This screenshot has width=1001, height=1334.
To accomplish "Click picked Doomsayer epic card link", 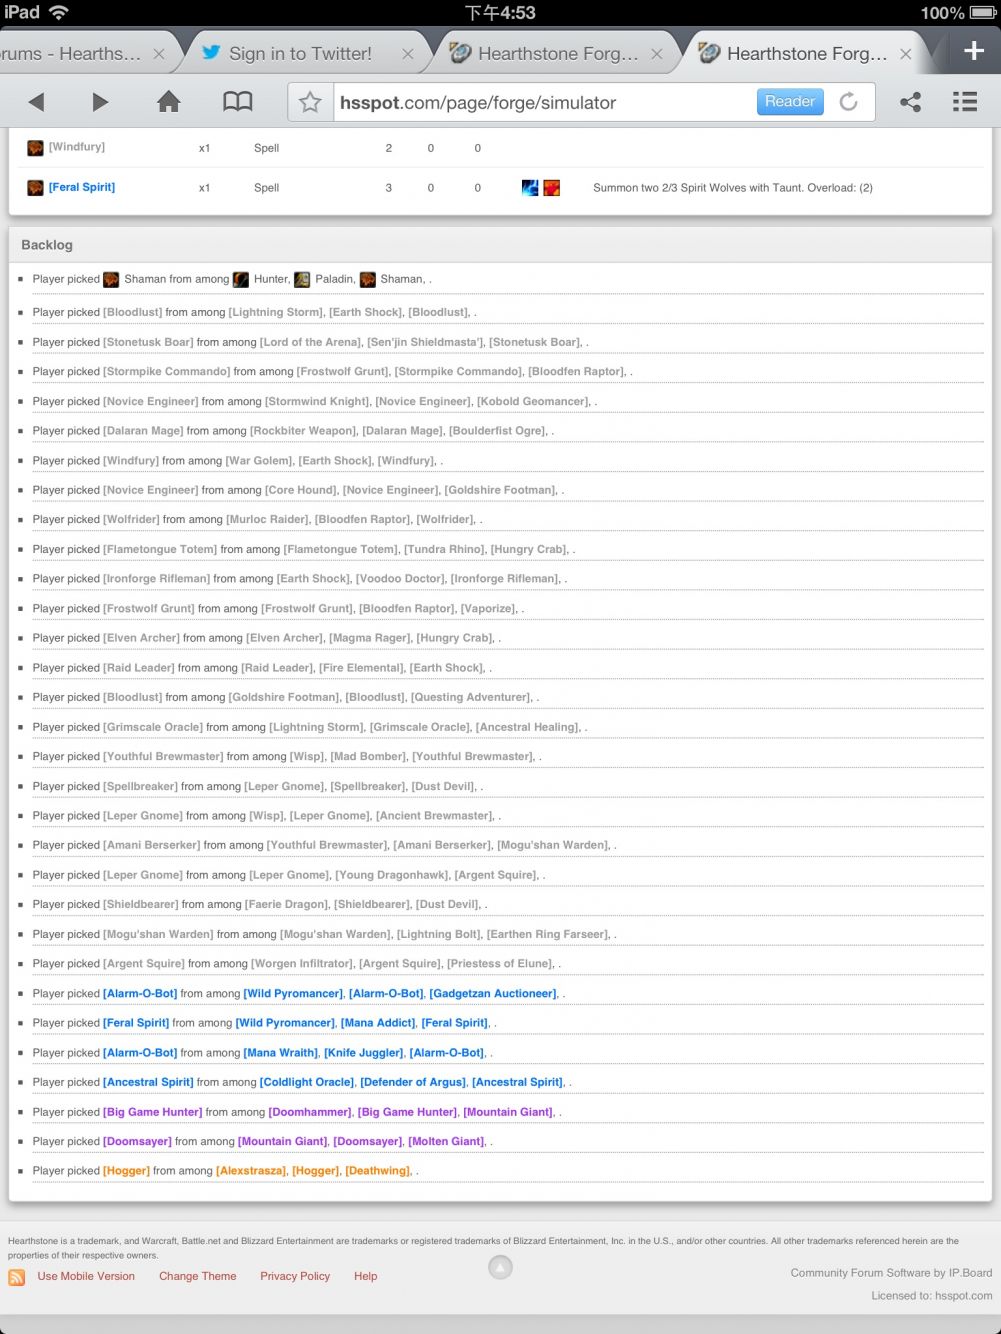I will [137, 1141].
